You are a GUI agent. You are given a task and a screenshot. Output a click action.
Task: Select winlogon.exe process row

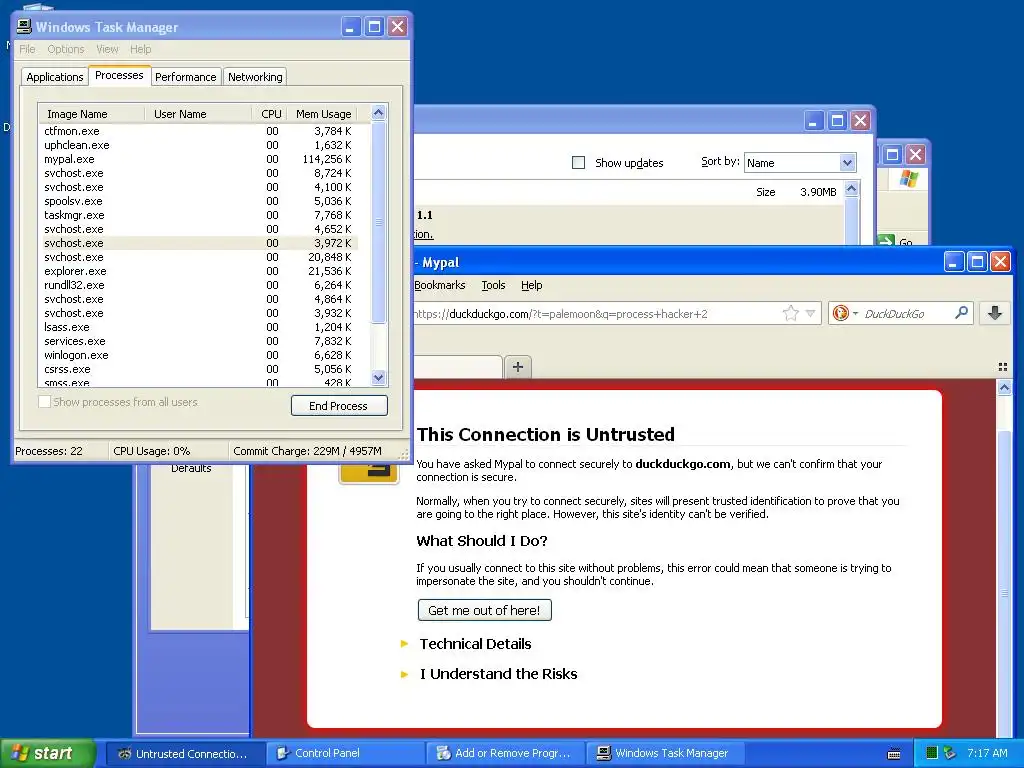[x=198, y=355]
